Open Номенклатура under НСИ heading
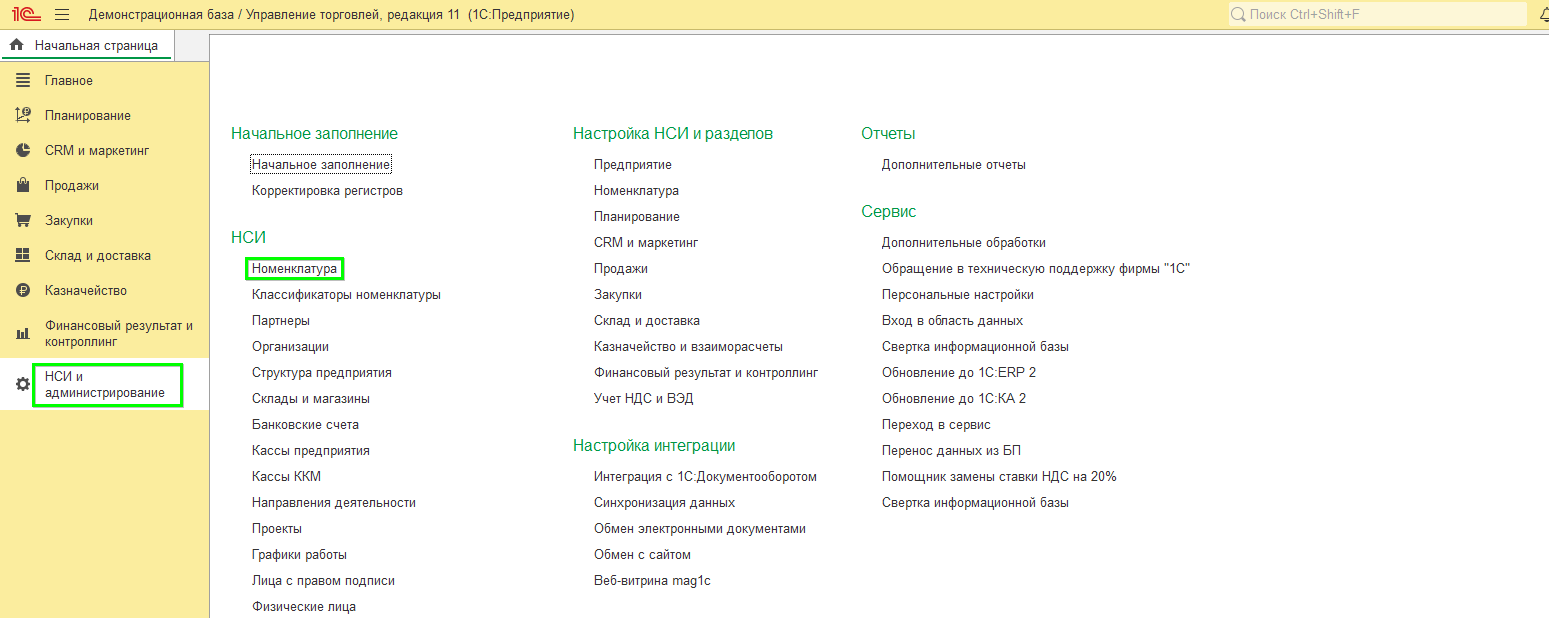 tap(295, 268)
